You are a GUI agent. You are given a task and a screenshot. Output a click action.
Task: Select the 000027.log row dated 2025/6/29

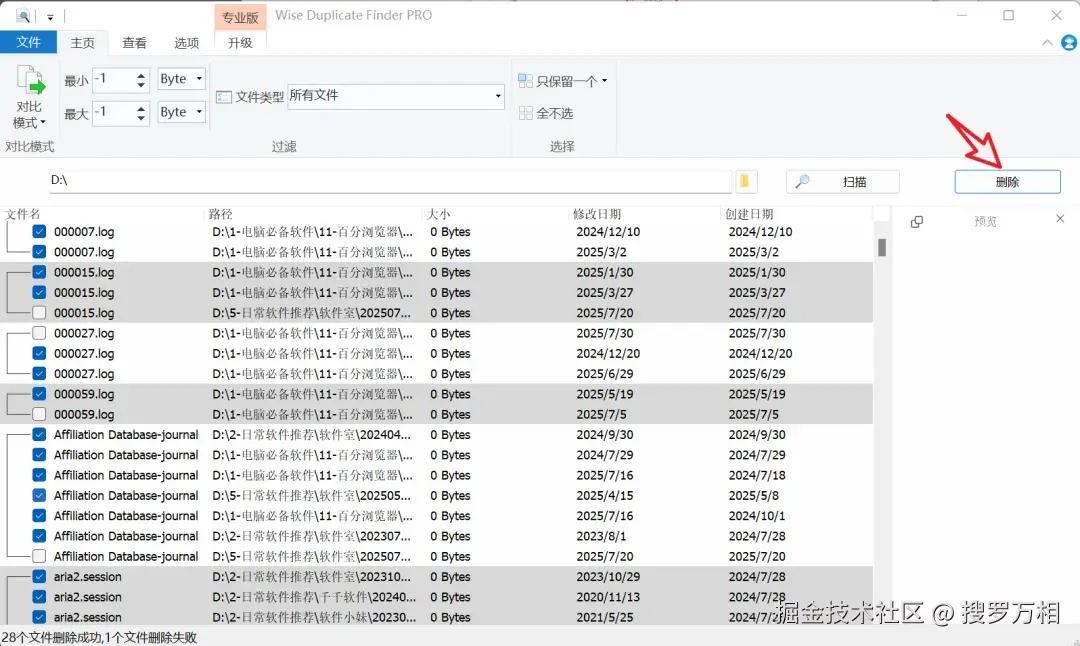coord(437,374)
